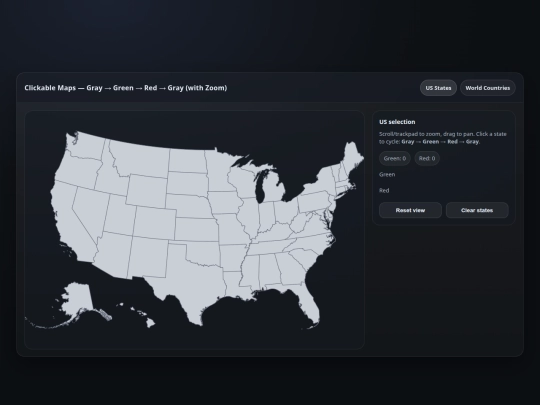Viewport: 540px width, 405px height.
Task: Click the US selection heading
Action: click(x=397, y=122)
